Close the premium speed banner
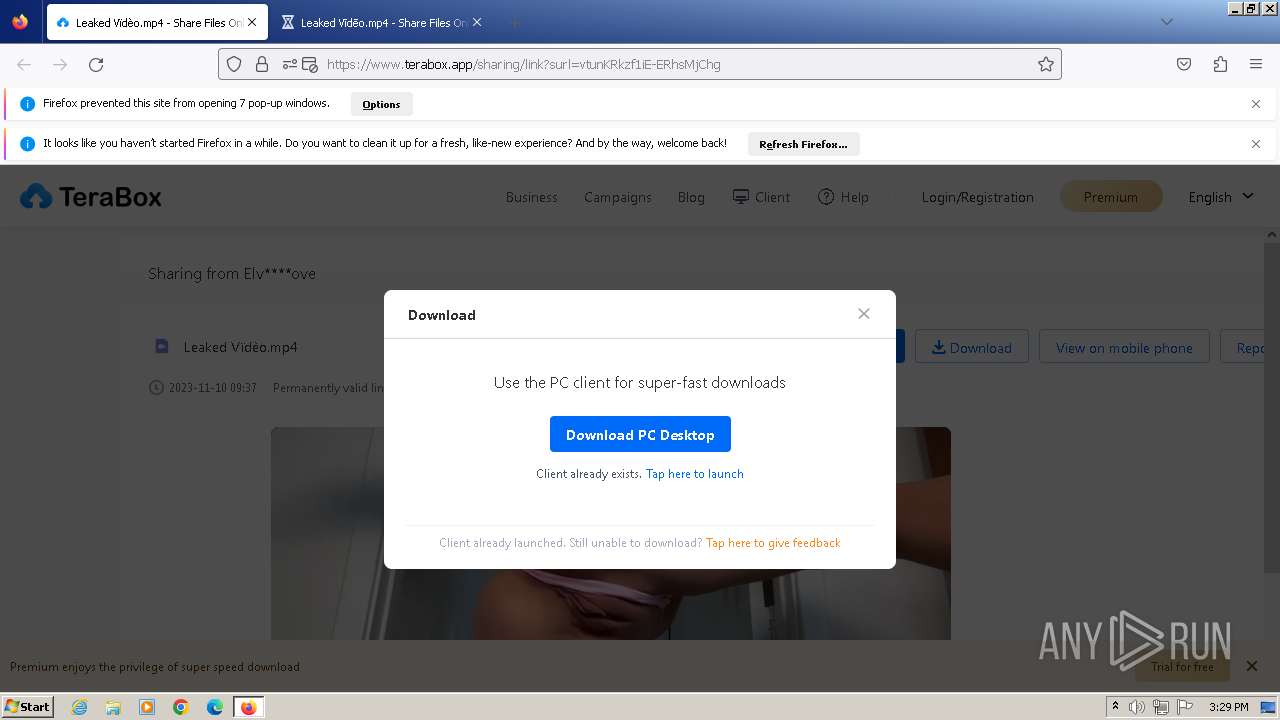The width and height of the screenshot is (1280, 720). [x=1251, y=666]
